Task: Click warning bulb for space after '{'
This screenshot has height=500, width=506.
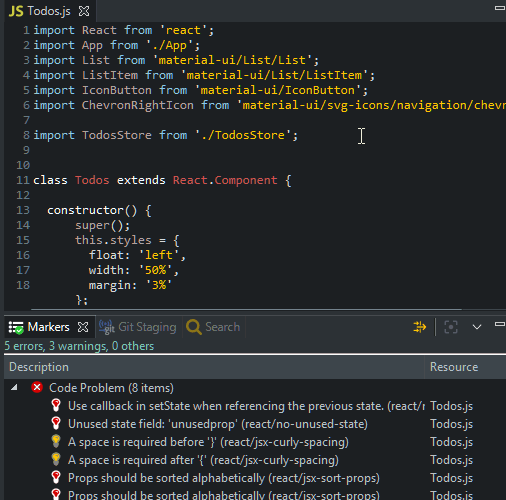Action: coord(56,459)
